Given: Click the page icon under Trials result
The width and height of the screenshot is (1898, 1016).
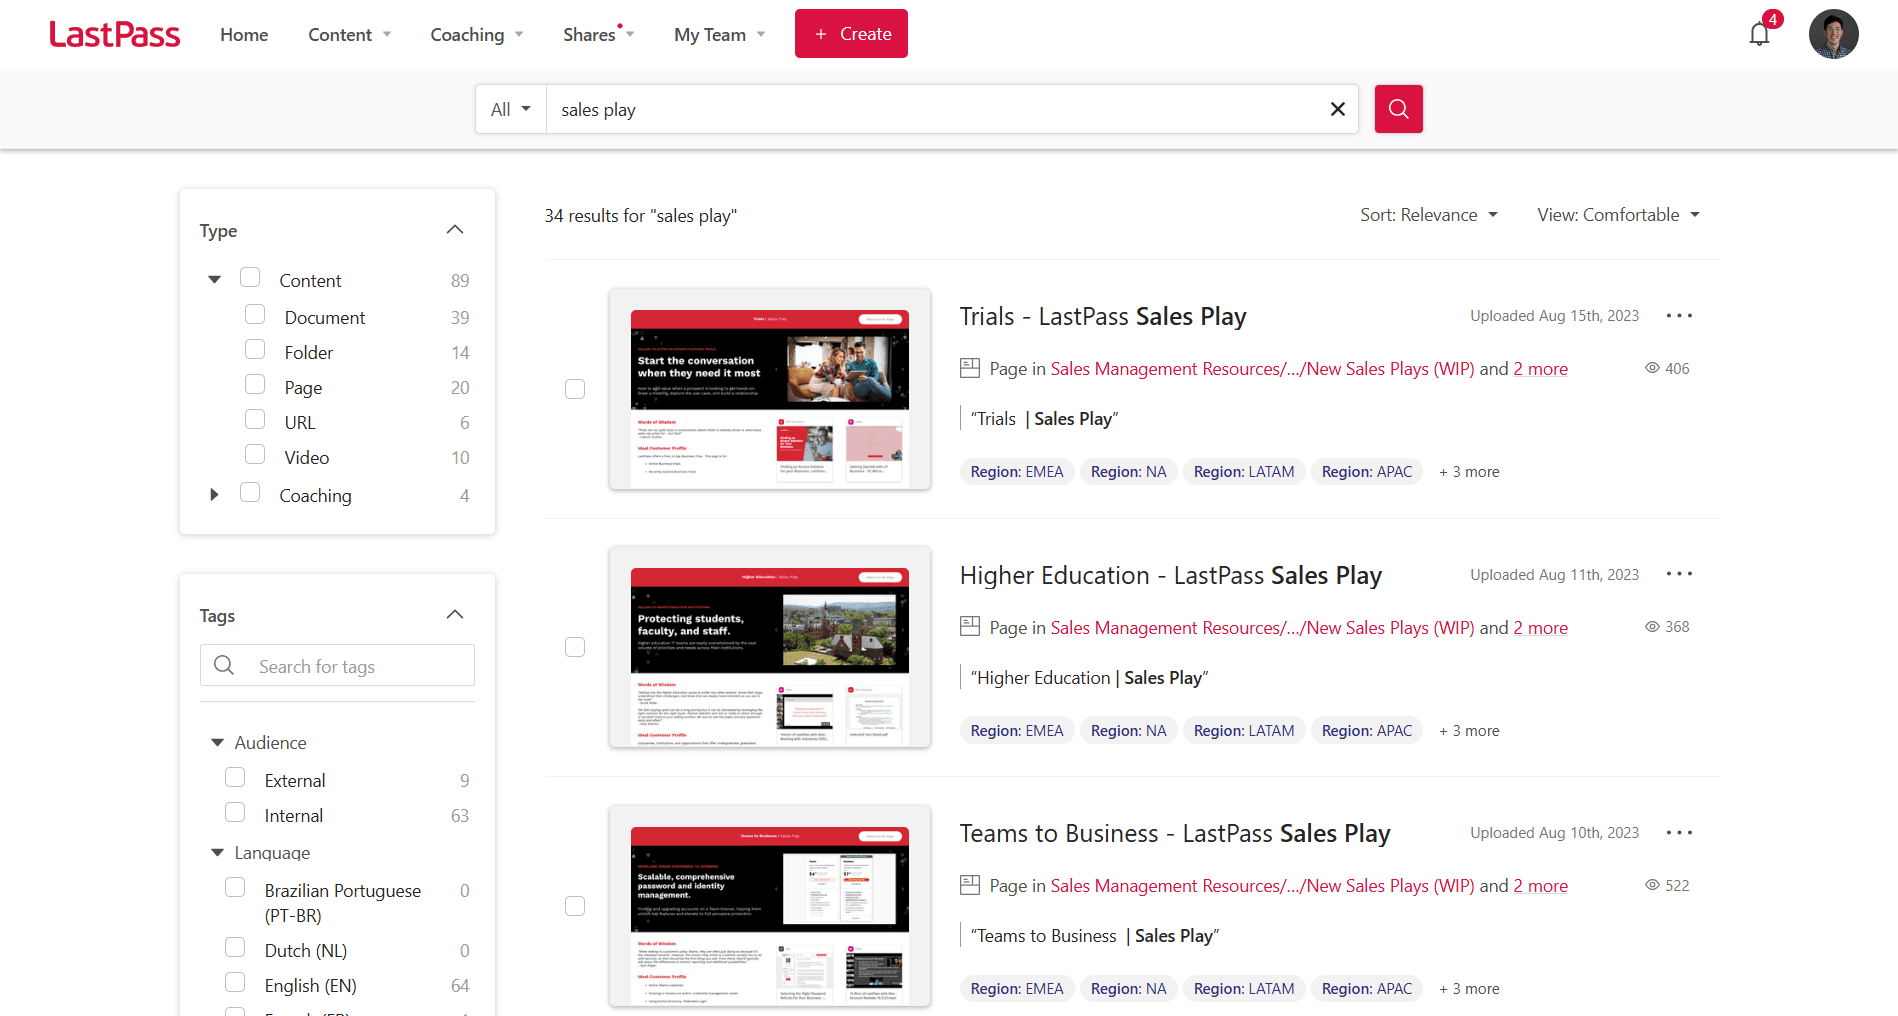Looking at the screenshot, I should point(970,368).
